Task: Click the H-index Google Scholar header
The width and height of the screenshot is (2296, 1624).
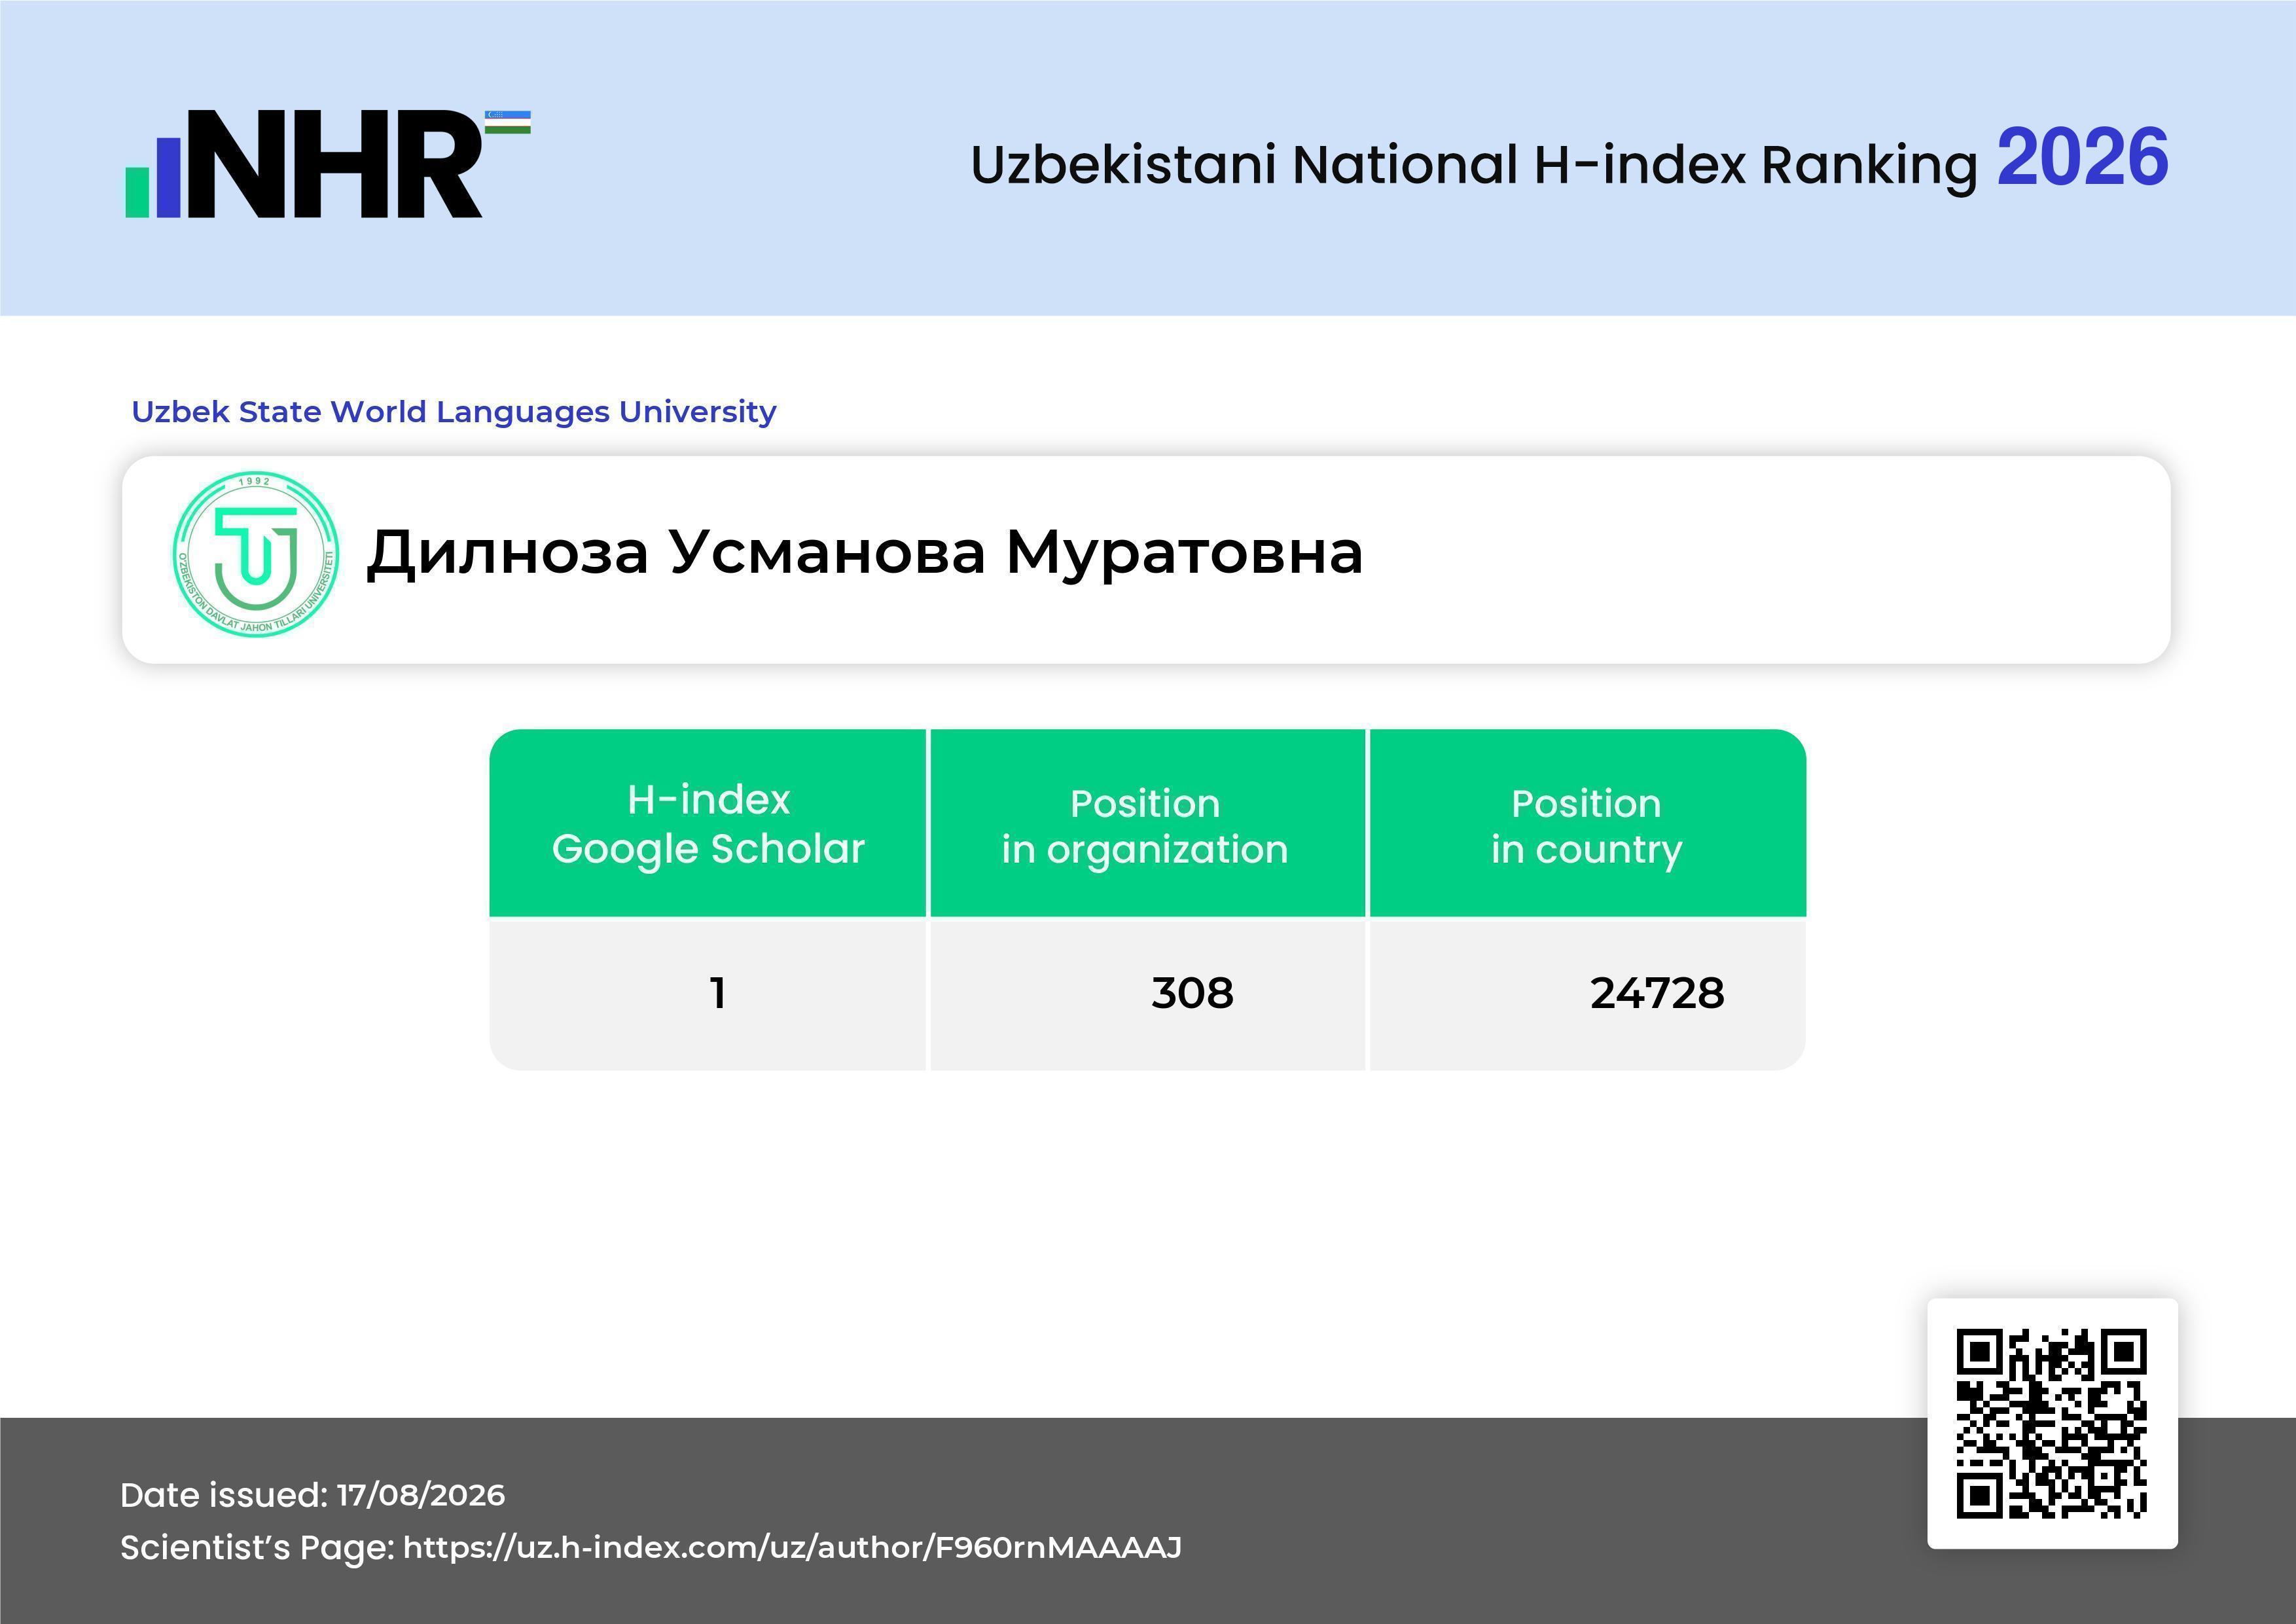Action: tap(708, 823)
